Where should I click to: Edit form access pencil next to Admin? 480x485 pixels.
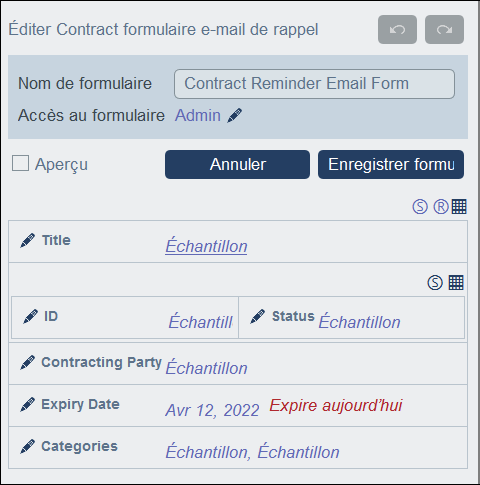[235, 116]
